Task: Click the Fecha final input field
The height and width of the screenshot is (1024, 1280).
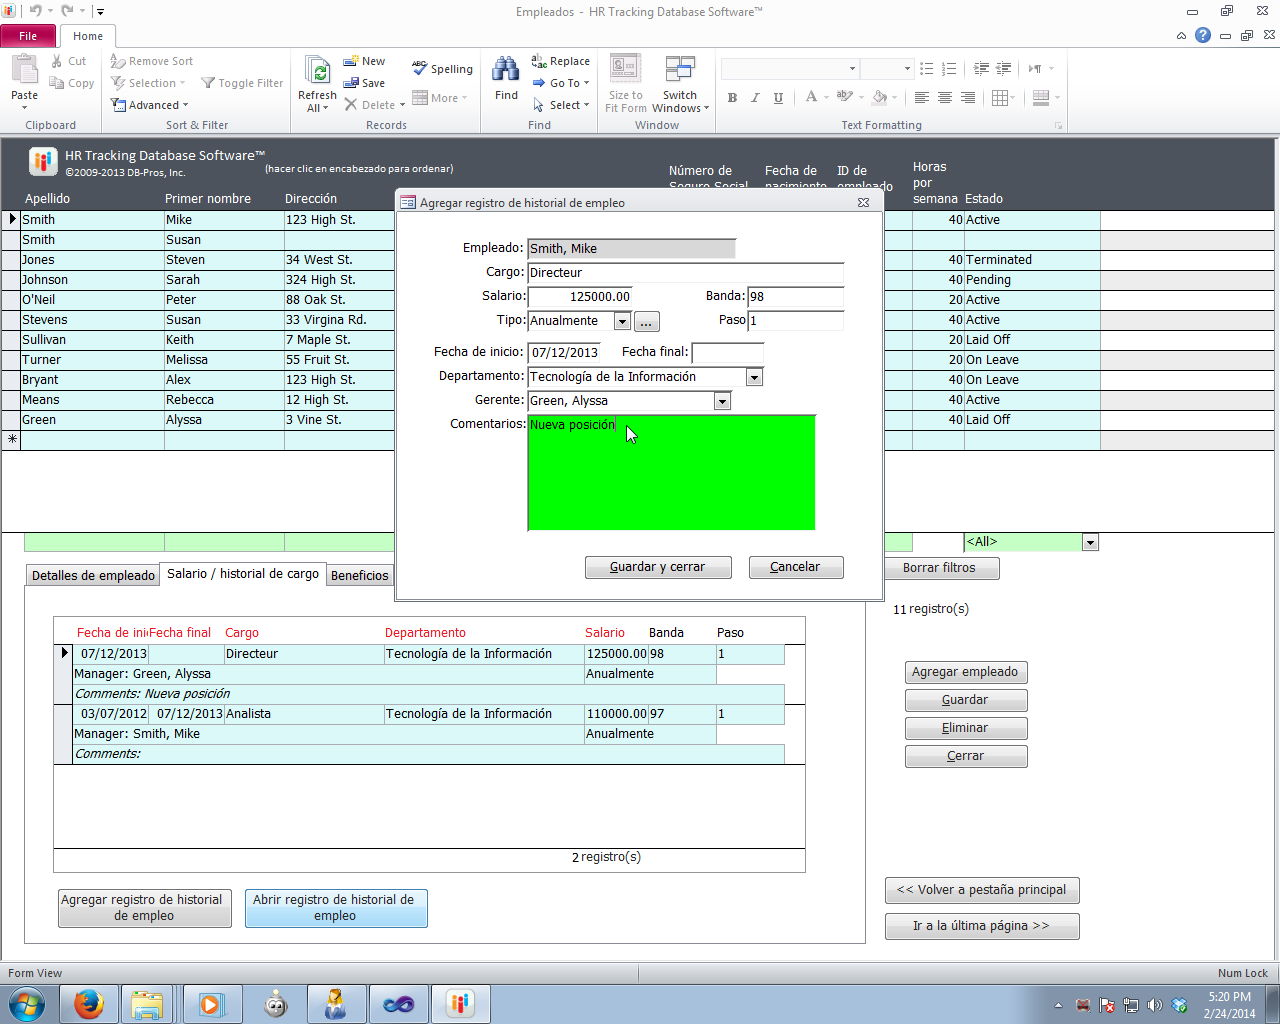Action: 728,353
